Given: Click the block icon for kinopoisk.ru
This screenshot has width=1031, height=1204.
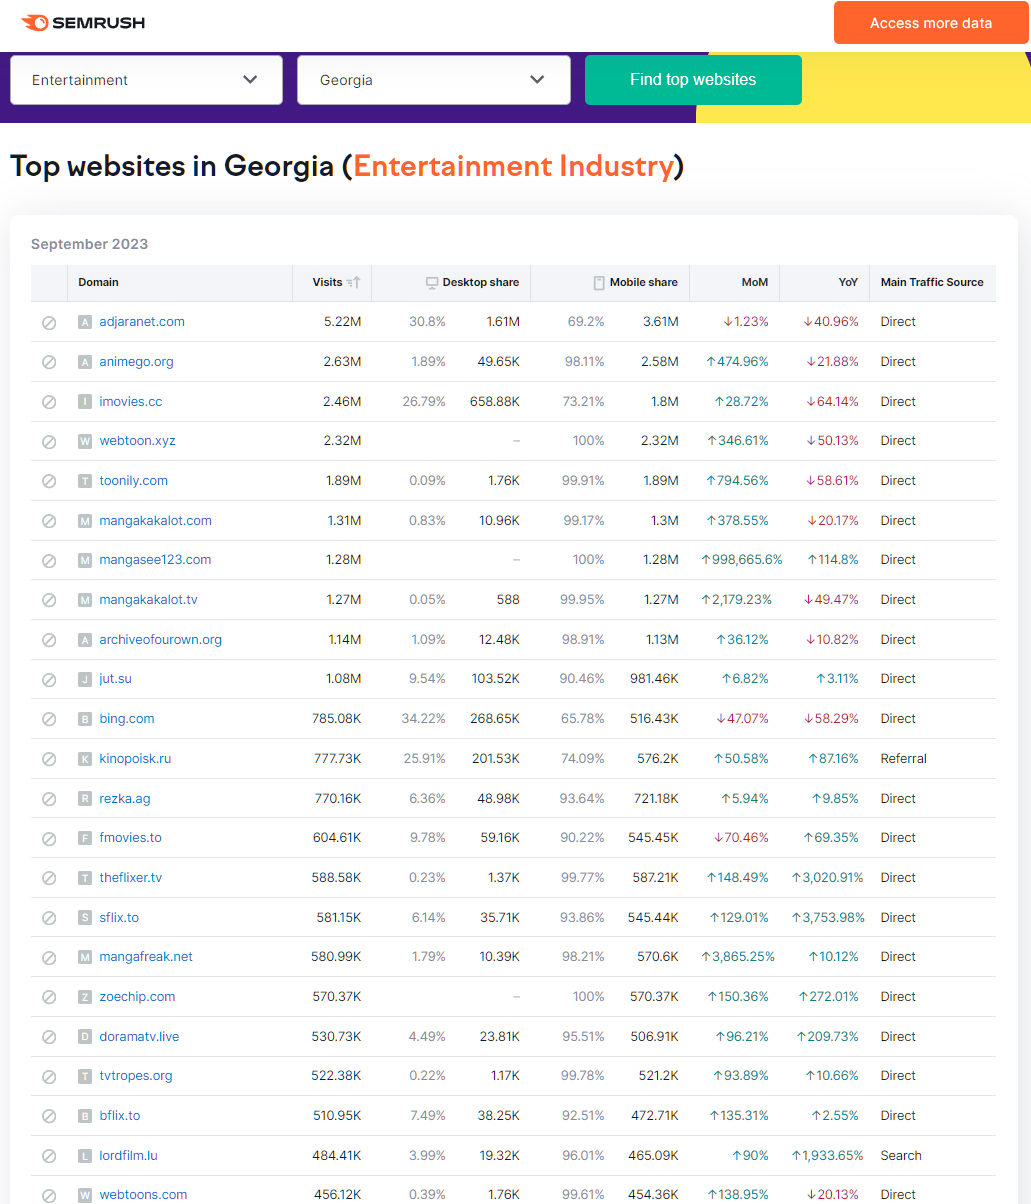Looking at the screenshot, I should pos(49,759).
